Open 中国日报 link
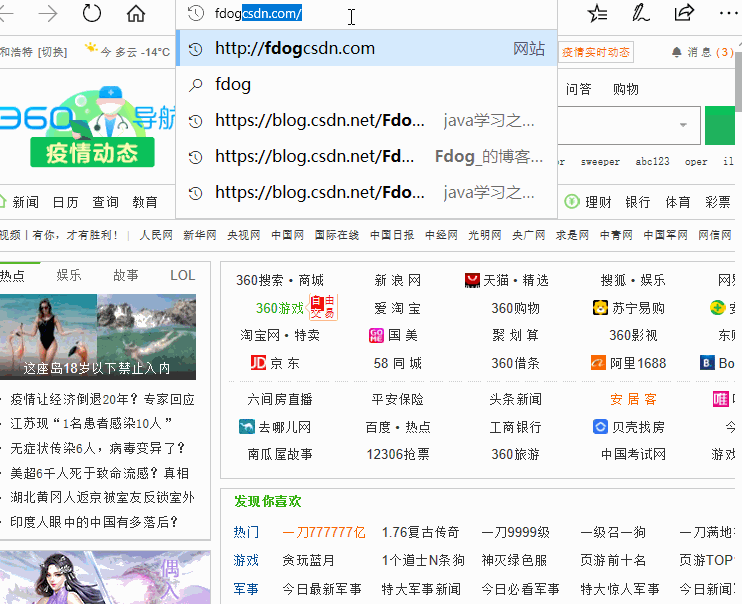Screen dimensions: 742x604 click(x=392, y=235)
